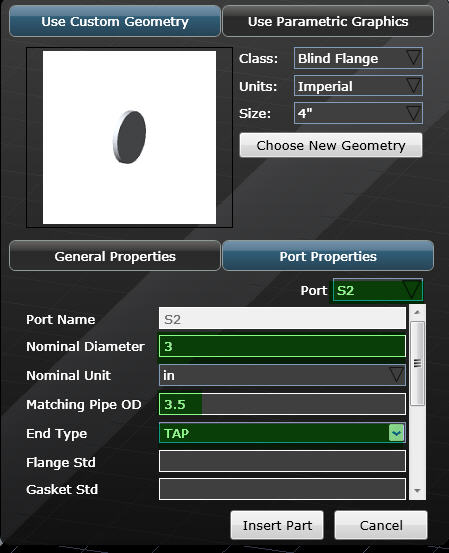Expand the Class dropdown showing Blind Flange
449x553 pixels.
click(x=358, y=58)
